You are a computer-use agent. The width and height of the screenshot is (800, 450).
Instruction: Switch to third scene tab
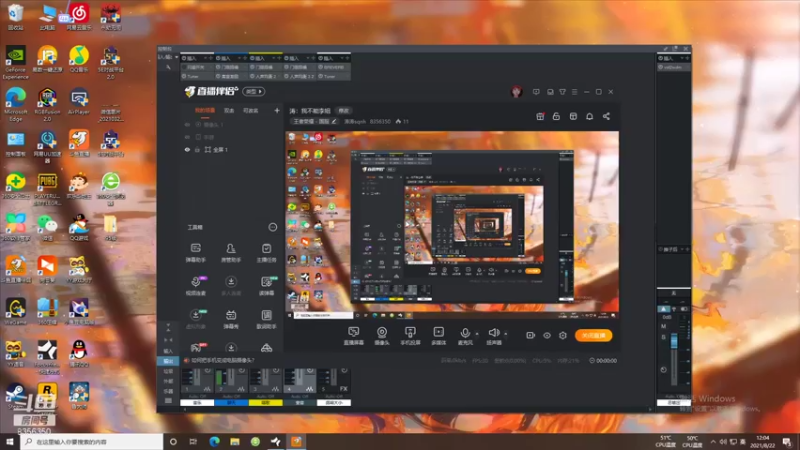click(x=251, y=110)
